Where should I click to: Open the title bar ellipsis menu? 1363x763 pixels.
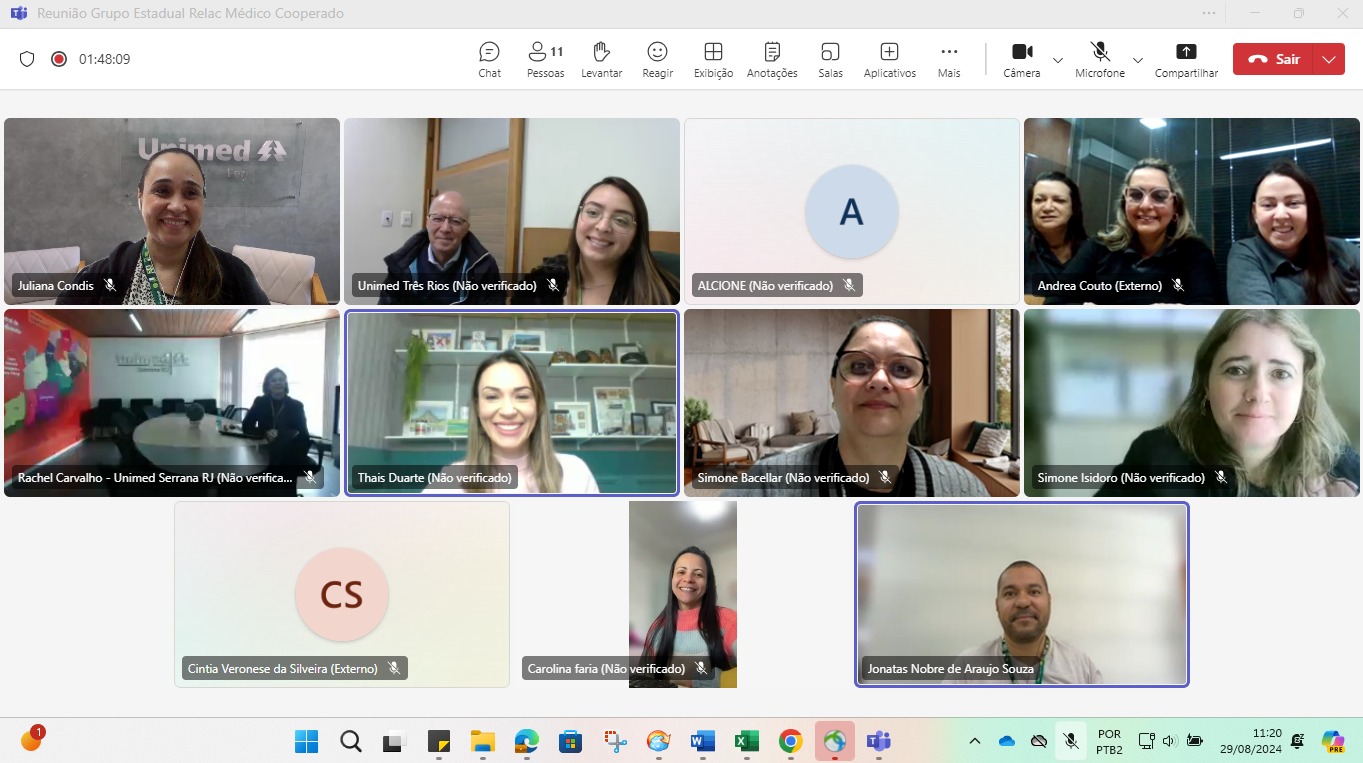click(1209, 13)
